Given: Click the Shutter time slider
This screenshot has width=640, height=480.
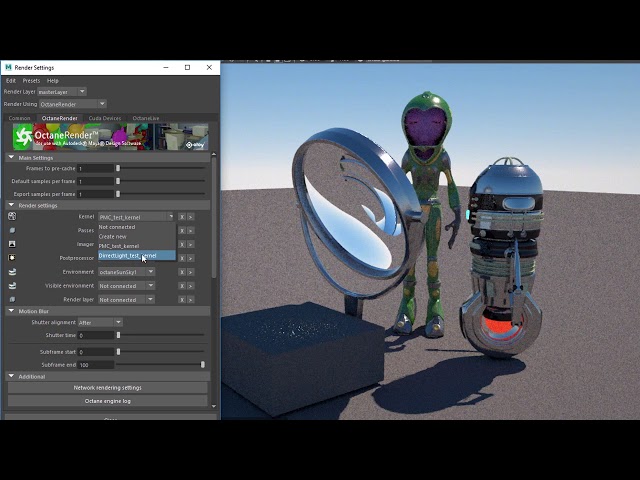Looking at the screenshot, I should click(x=160, y=335).
